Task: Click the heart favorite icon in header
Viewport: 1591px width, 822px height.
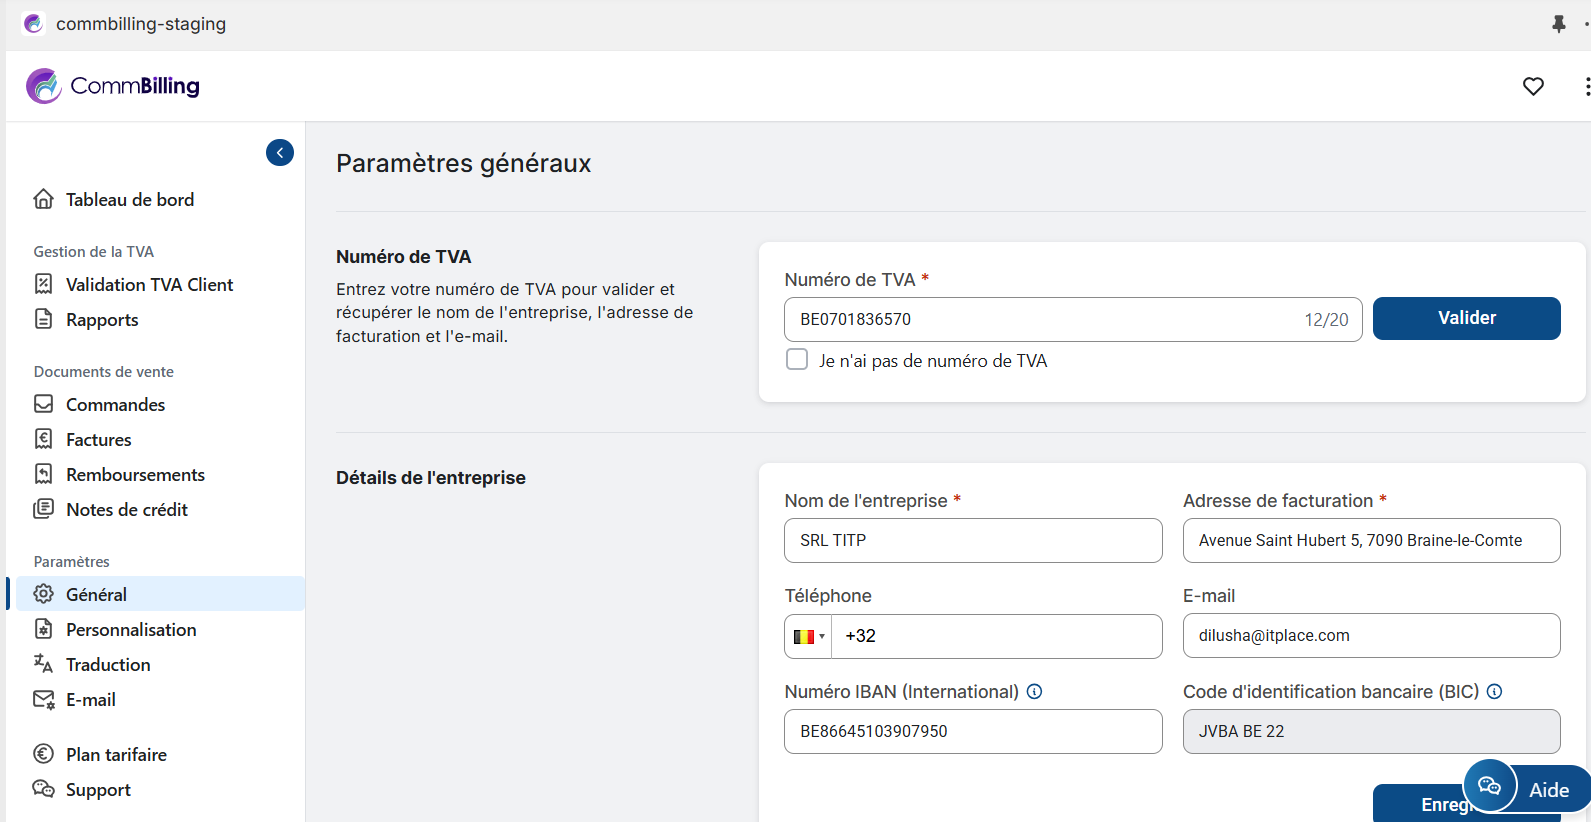Action: [x=1533, y=86]
